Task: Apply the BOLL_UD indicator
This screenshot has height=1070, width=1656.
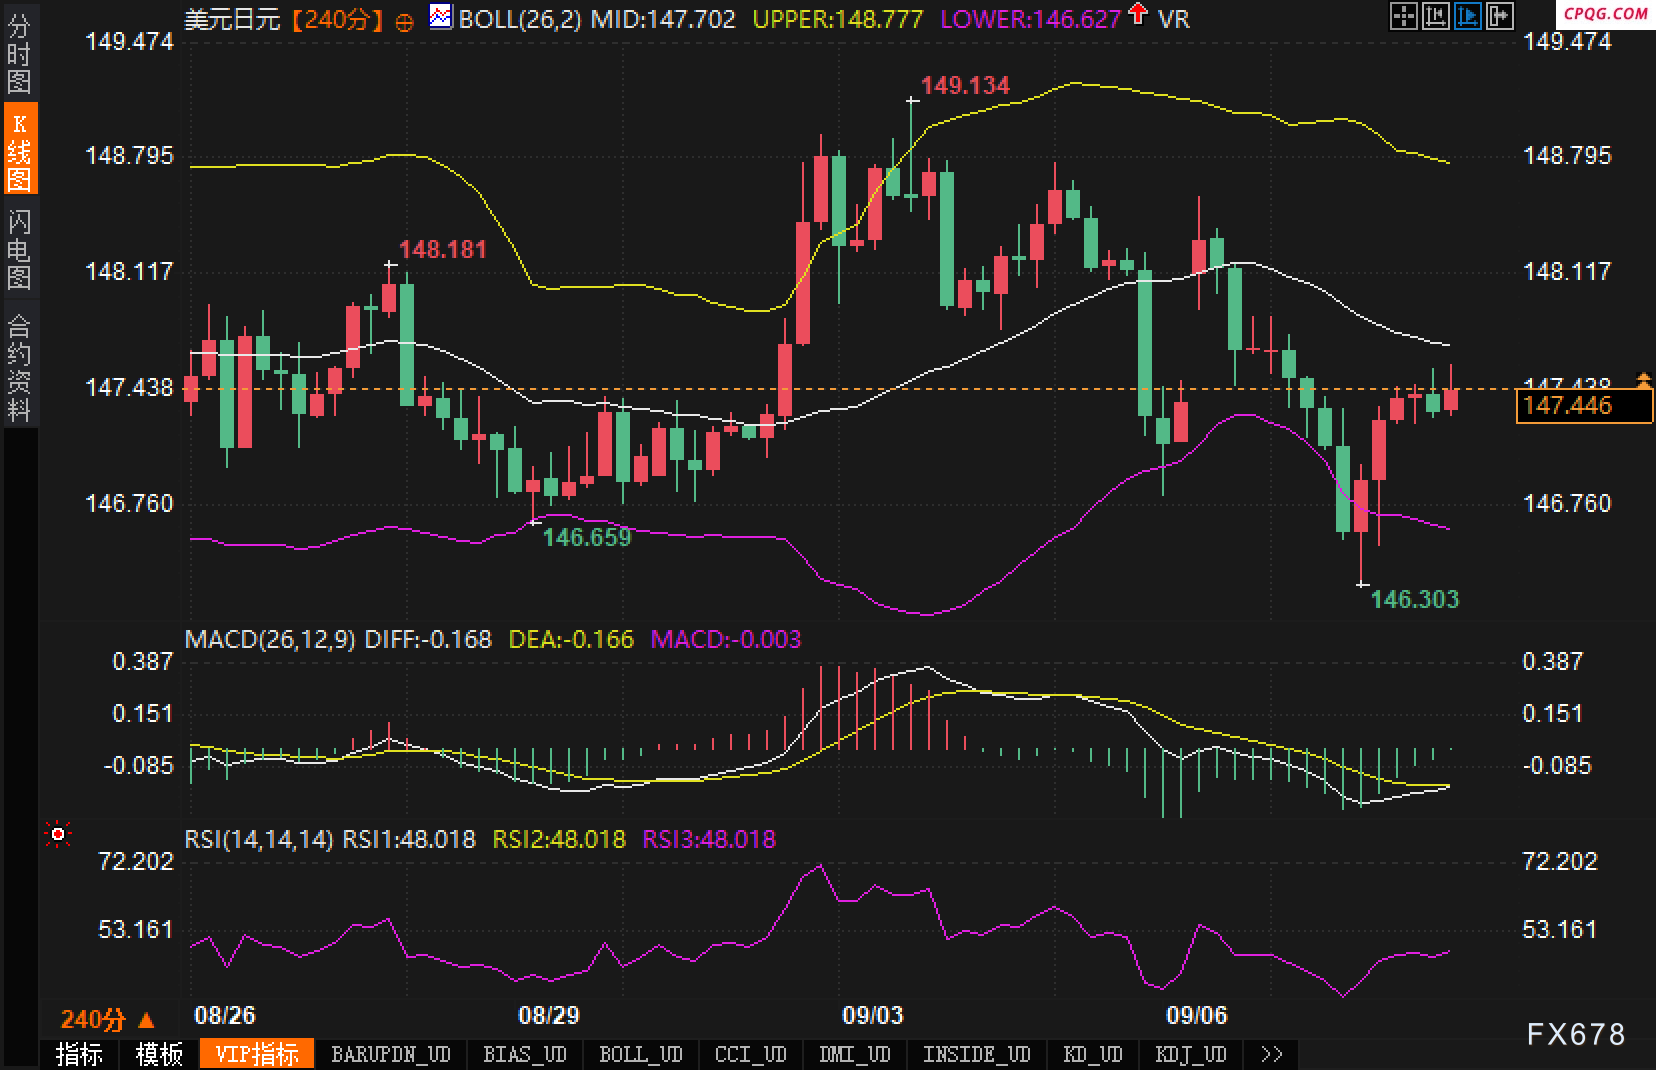Action: 640,1054
